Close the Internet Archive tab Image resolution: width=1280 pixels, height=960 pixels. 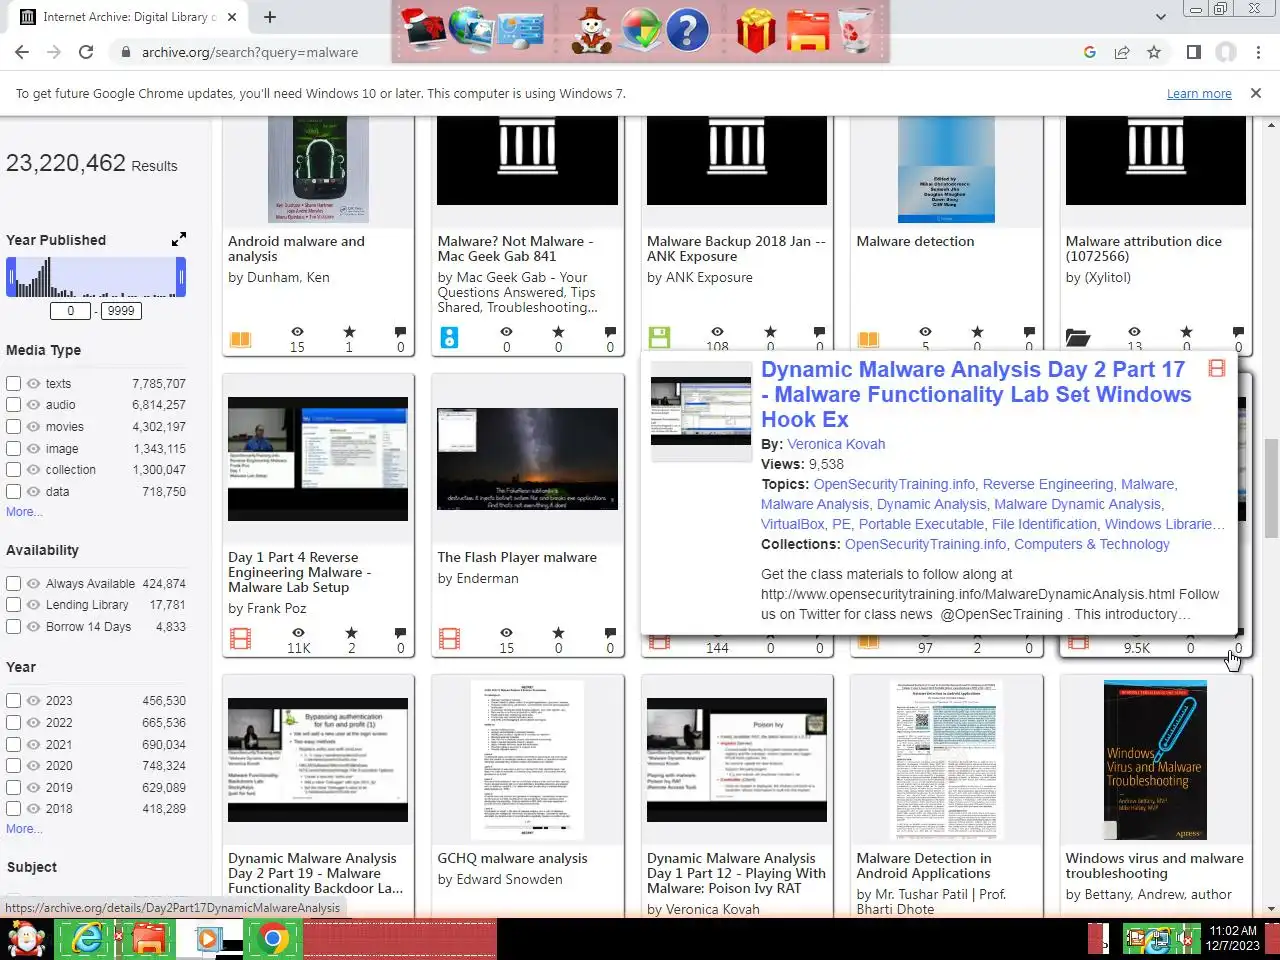coord(231,17)
